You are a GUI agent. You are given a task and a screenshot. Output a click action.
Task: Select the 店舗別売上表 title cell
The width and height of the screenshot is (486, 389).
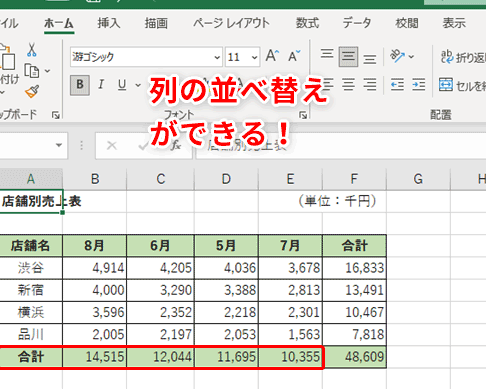[x=31, y=201]
